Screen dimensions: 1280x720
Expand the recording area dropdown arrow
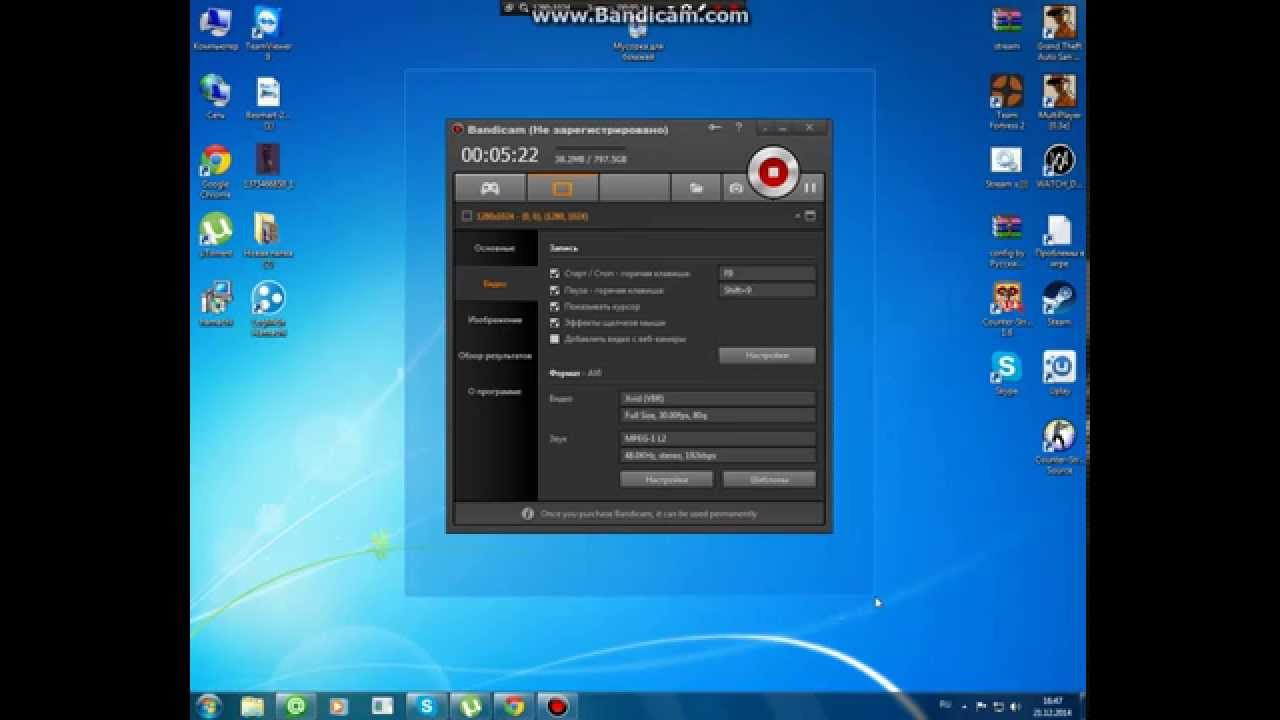(798, 216)
